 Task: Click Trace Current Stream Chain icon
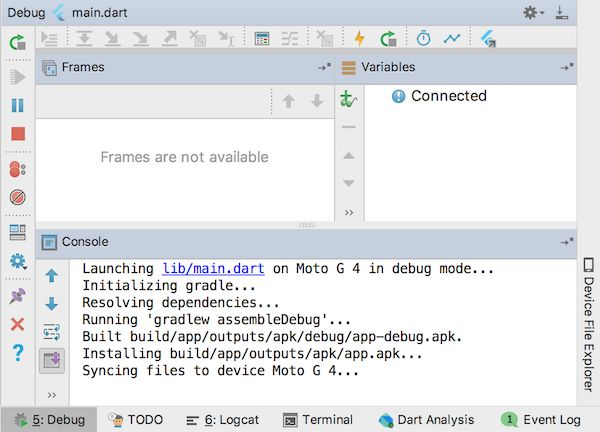point(290,39)
